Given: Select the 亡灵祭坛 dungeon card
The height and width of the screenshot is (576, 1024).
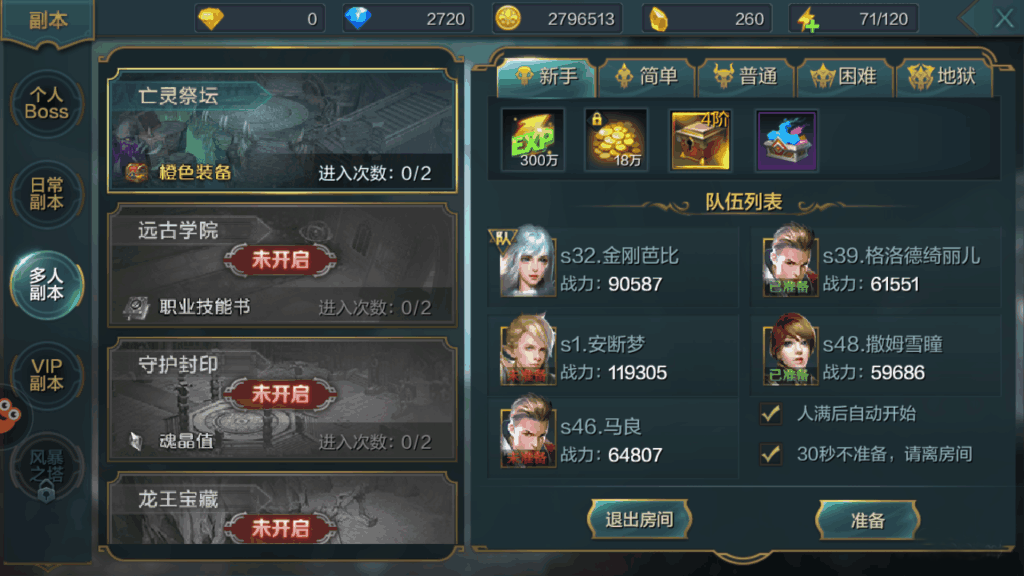Looking at the screenshot, I should 282,131.
